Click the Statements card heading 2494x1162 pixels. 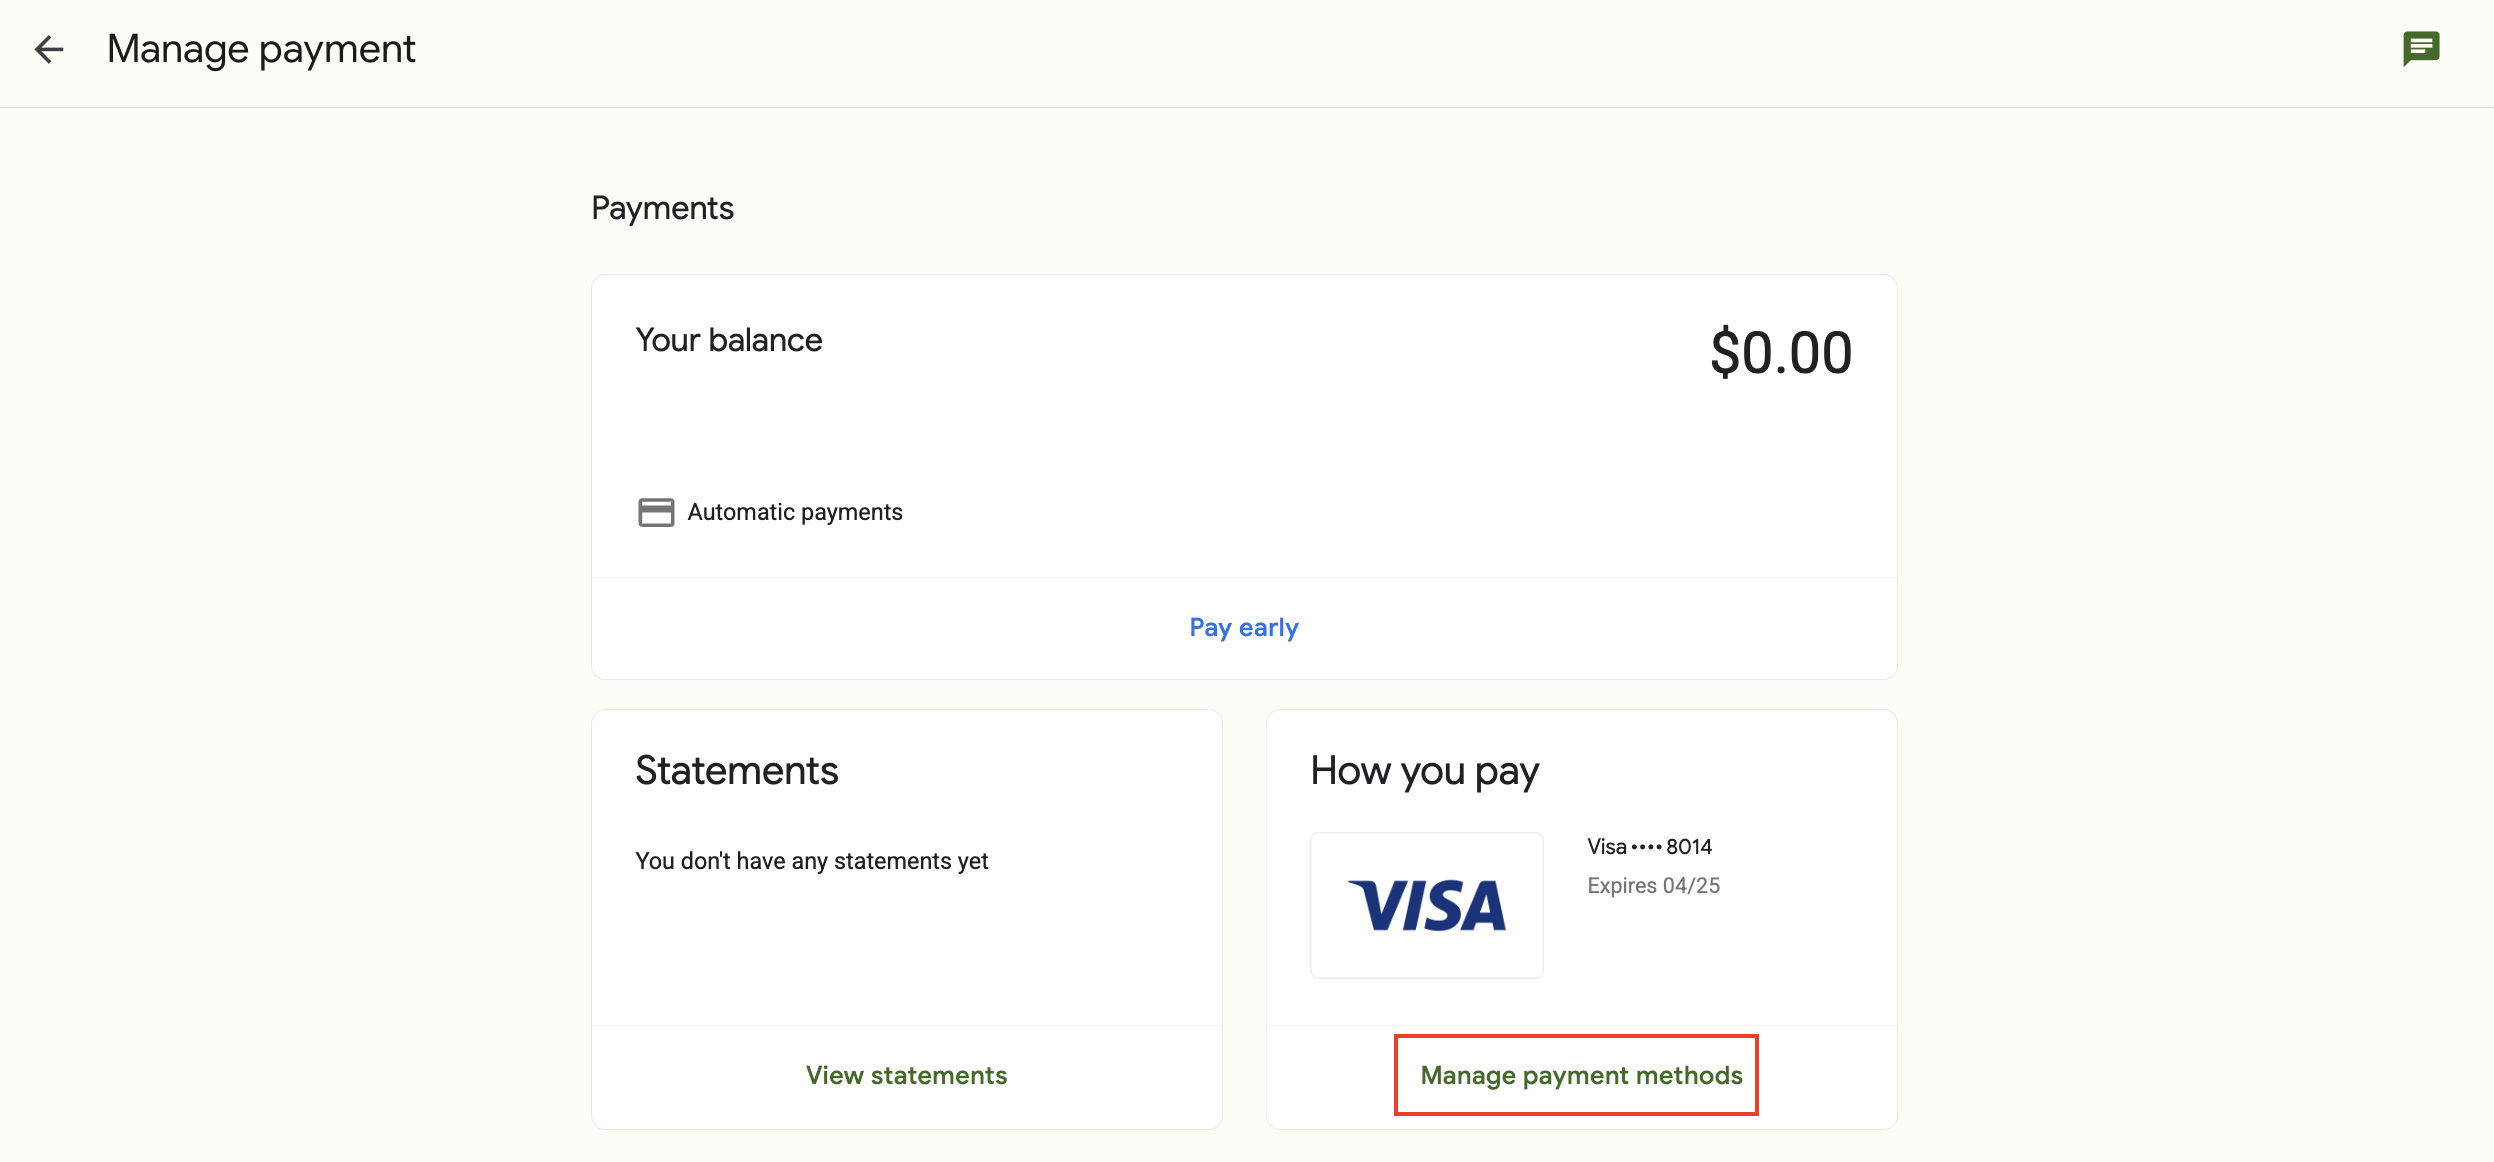click(737, 771)
